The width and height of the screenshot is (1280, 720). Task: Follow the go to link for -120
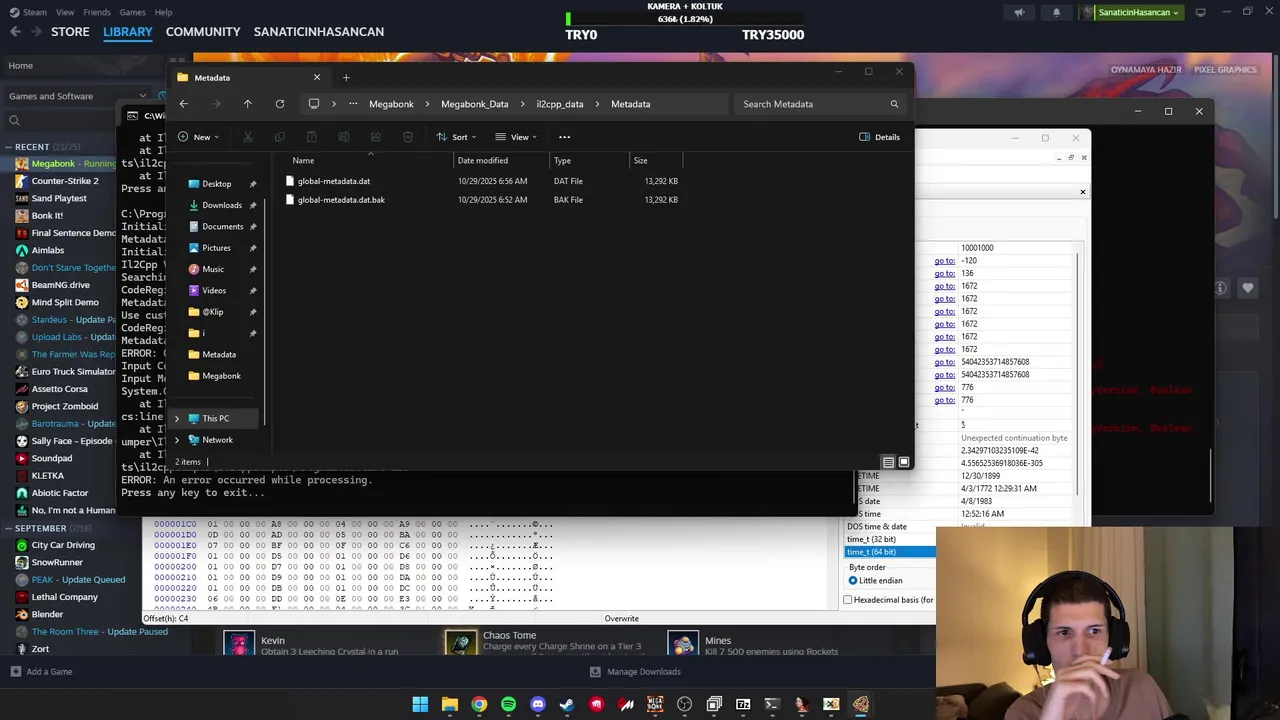coord(945,261)
